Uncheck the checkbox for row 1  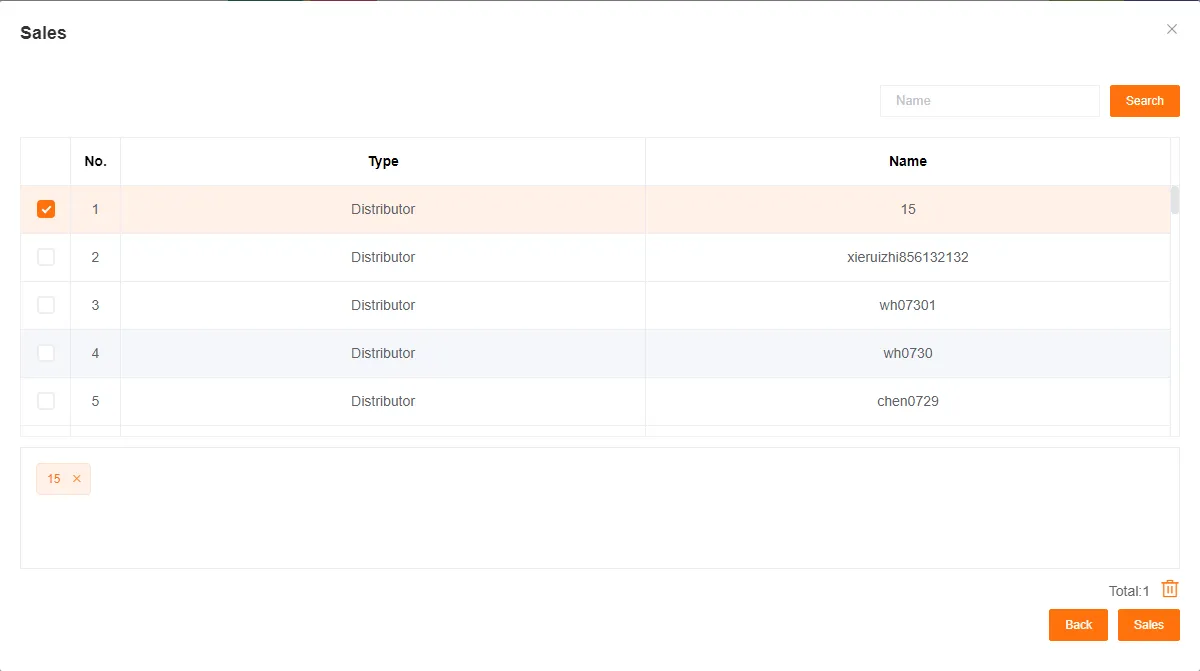46,209
